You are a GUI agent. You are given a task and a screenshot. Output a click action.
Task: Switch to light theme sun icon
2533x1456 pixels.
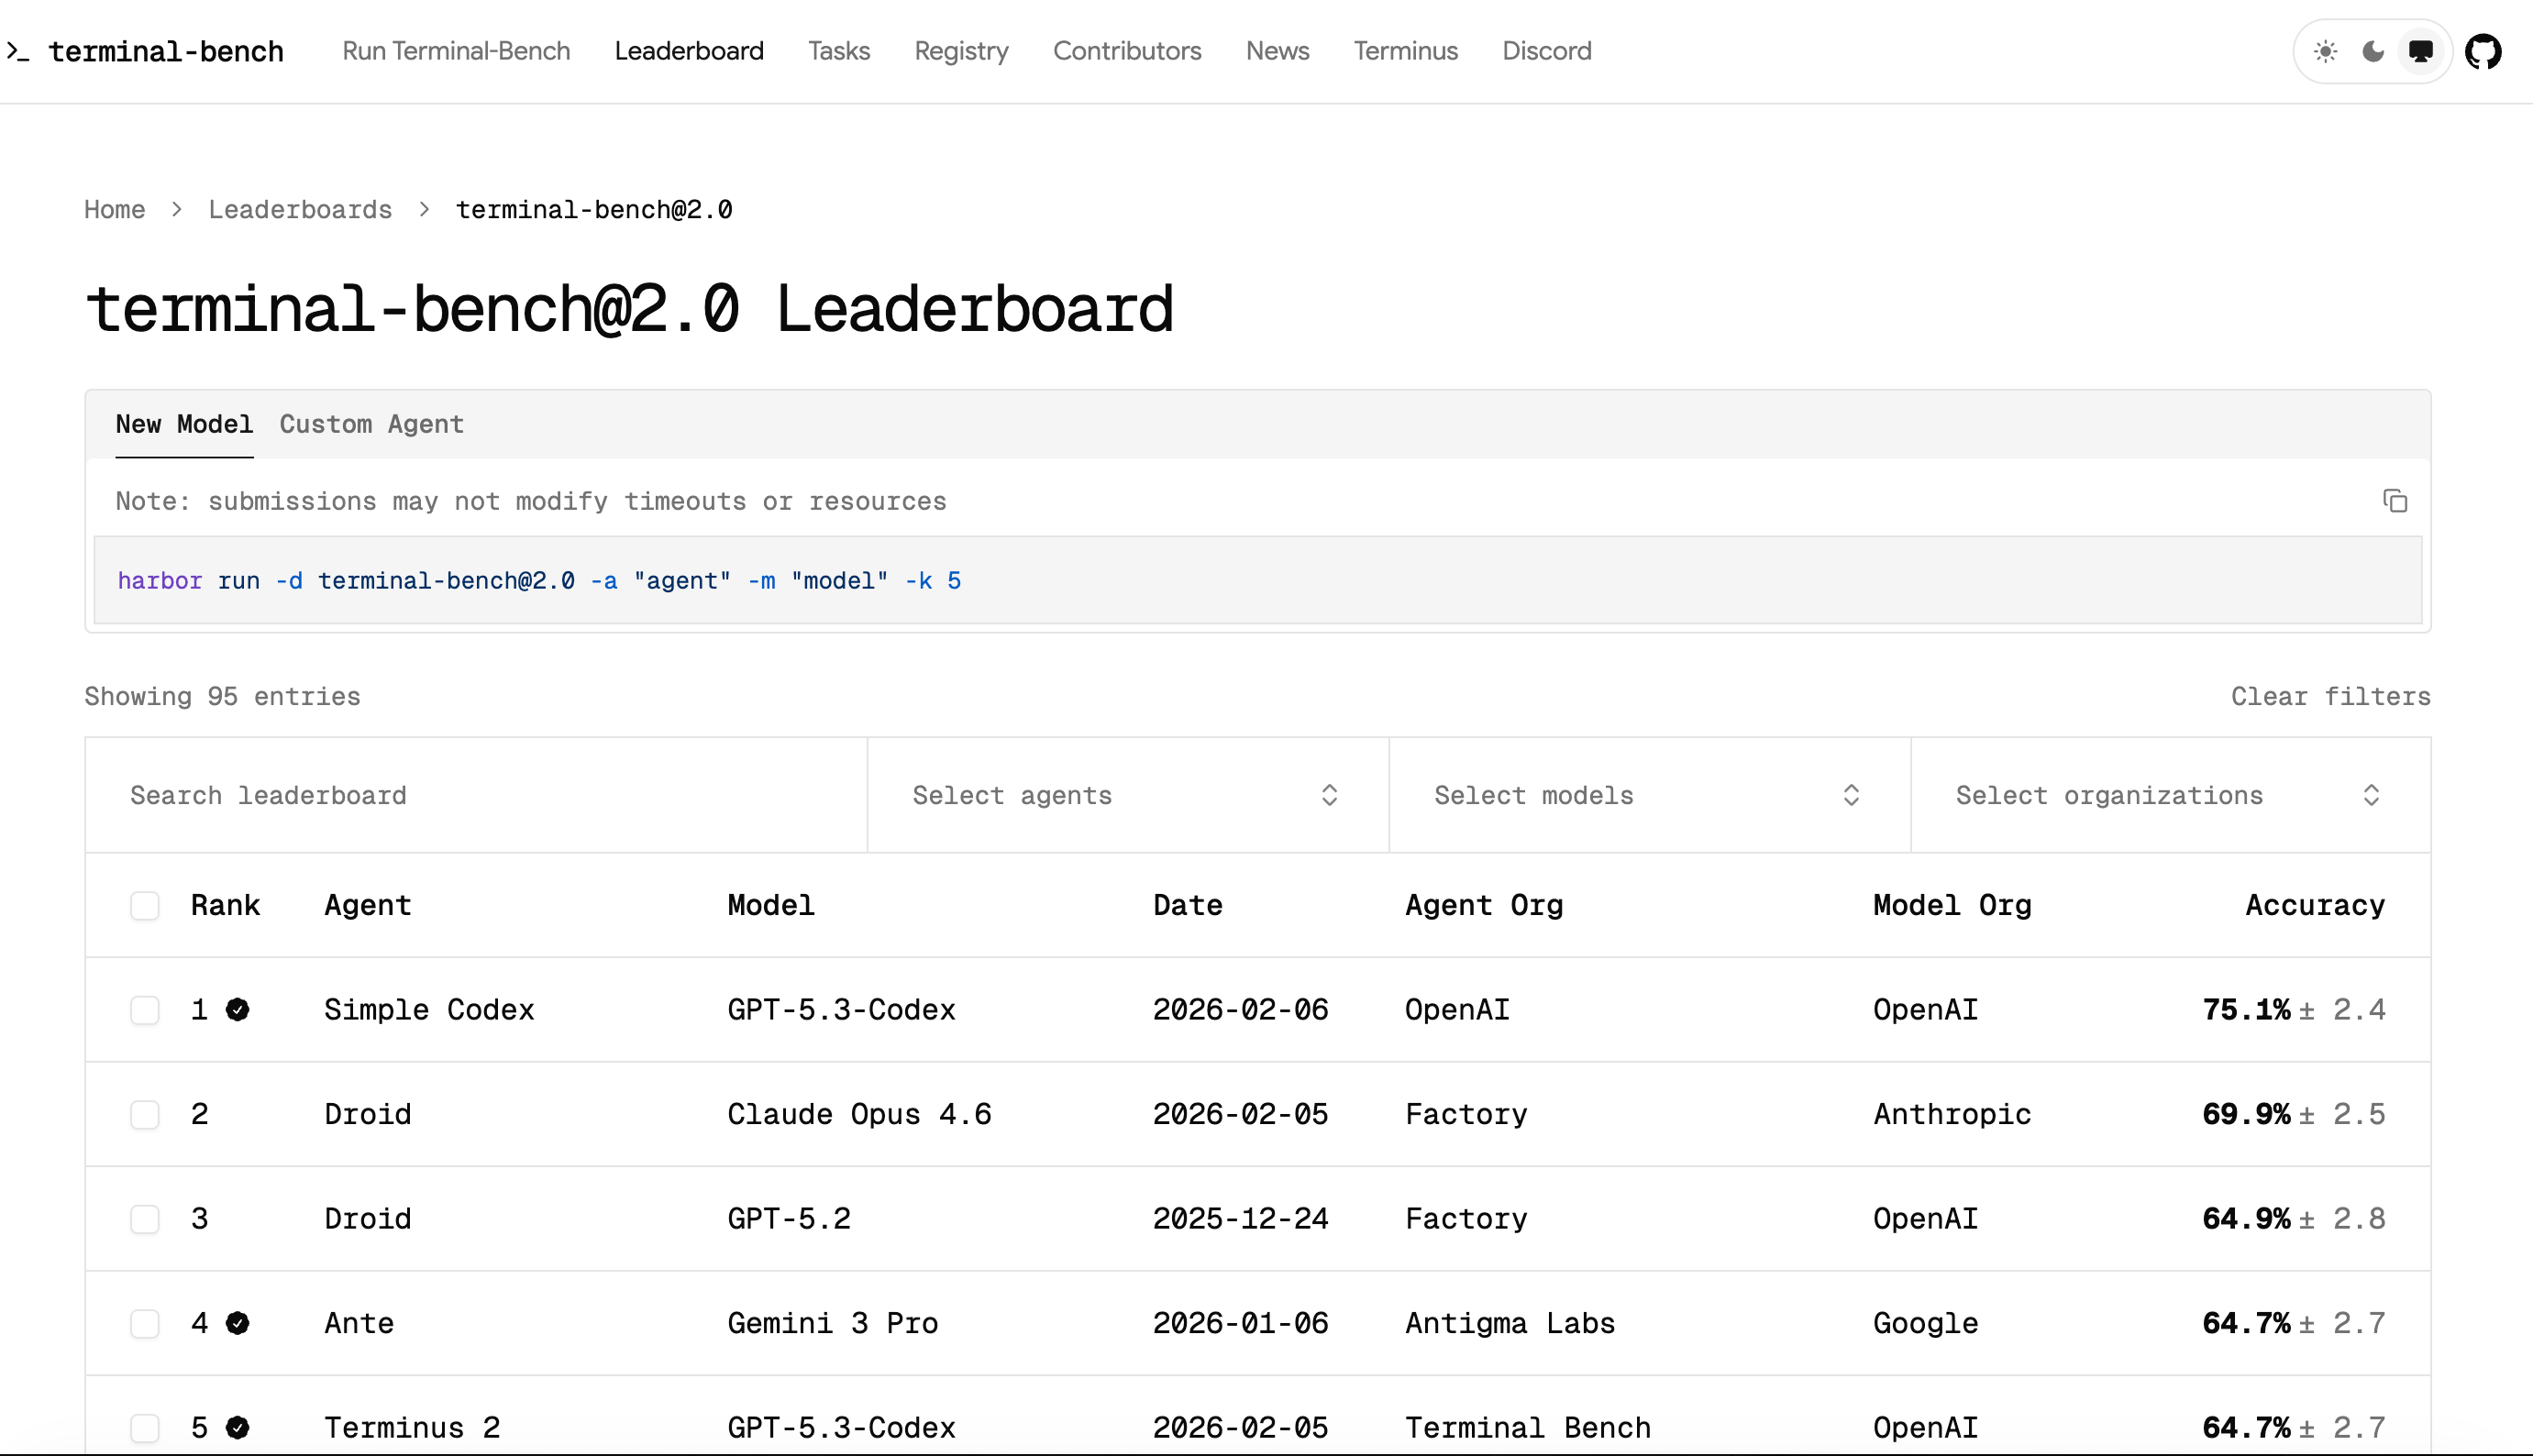[2325, 51]
